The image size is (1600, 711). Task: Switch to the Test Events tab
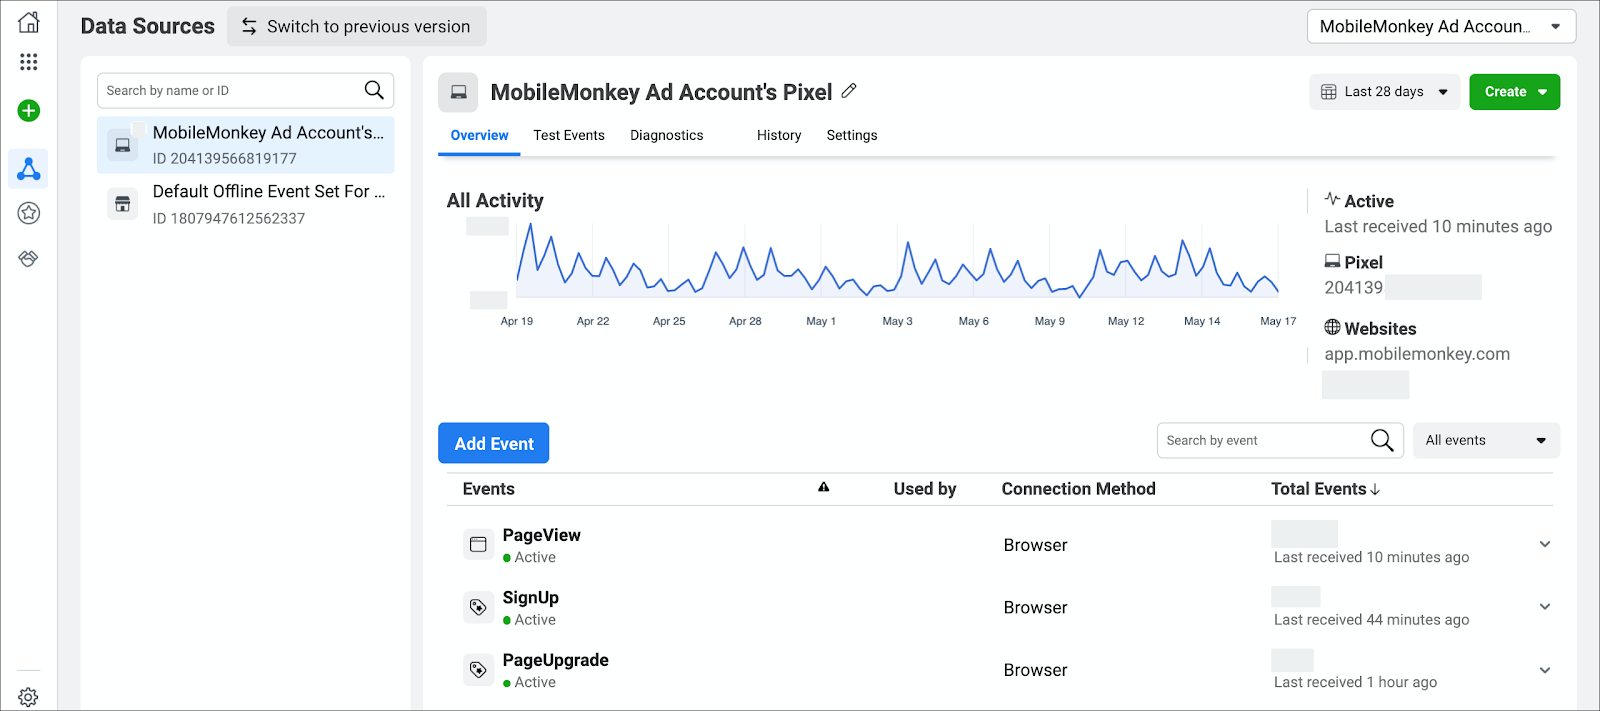pyautogui.click(x=568, y=135)
